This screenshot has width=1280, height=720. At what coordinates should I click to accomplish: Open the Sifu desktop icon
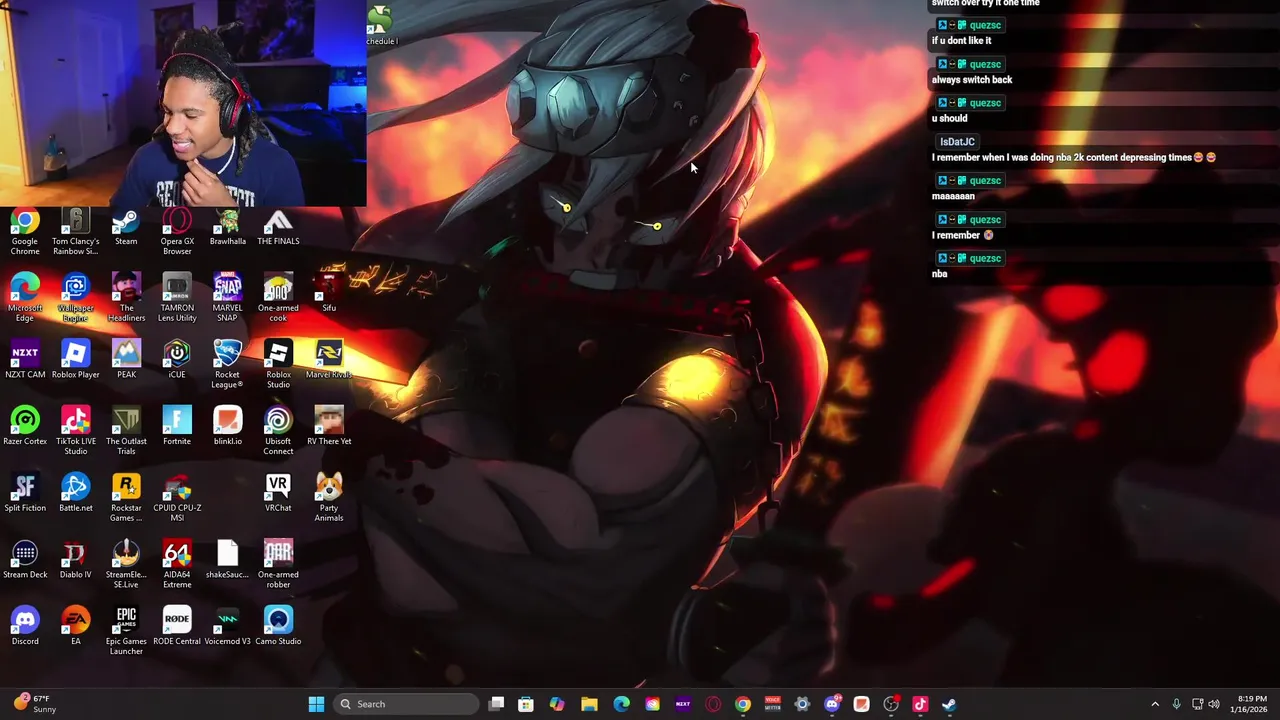pyautogui.click(x=329, y=293)
